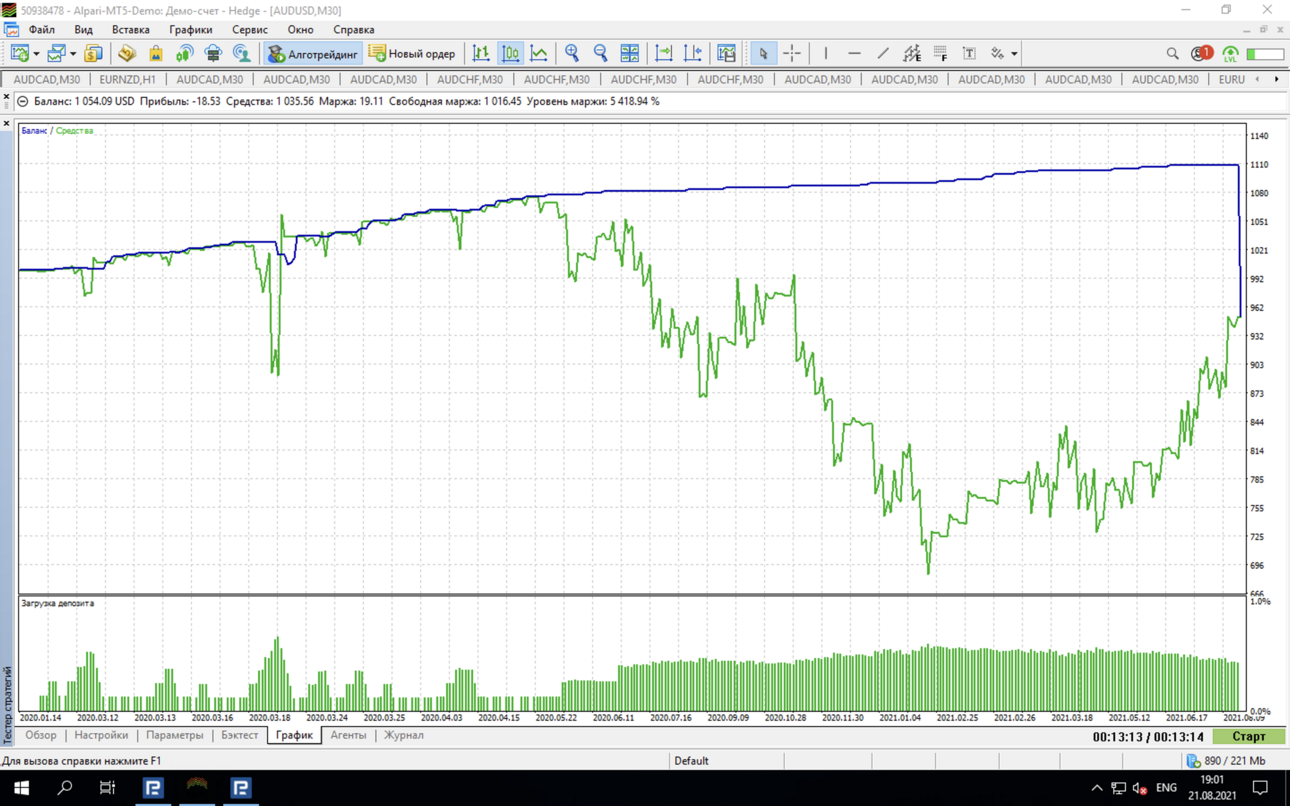Image resolution: width=1290 pixels, height=806 pixels.
Task: Click the connection status bar indicator
Action: [1265, 54]
